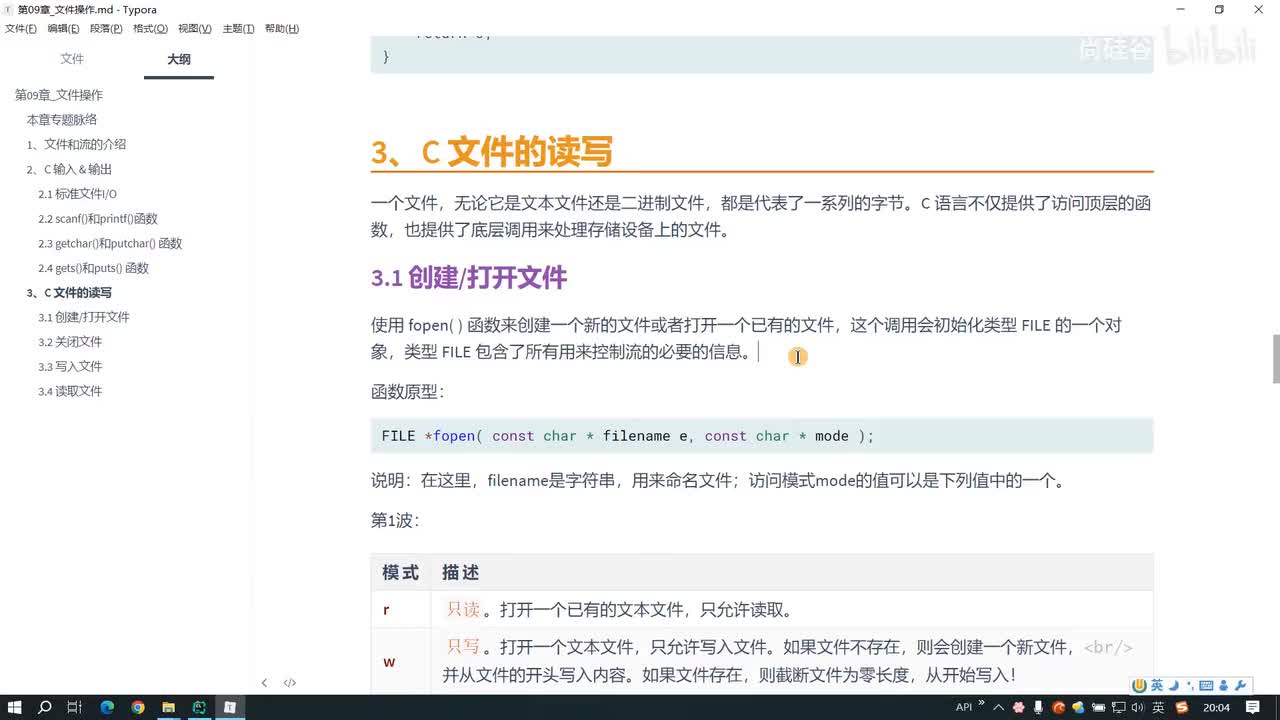Screen dimensions: 1280x720
Task: Click the orange swirl tray icon
Action: 1059,707
